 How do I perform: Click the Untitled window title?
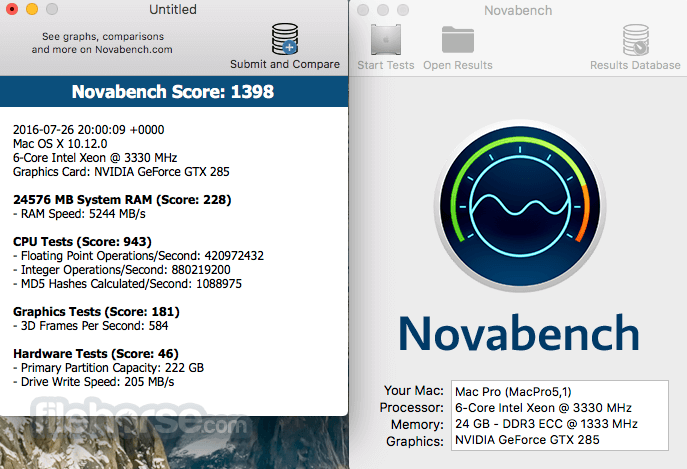coord(173,10)
